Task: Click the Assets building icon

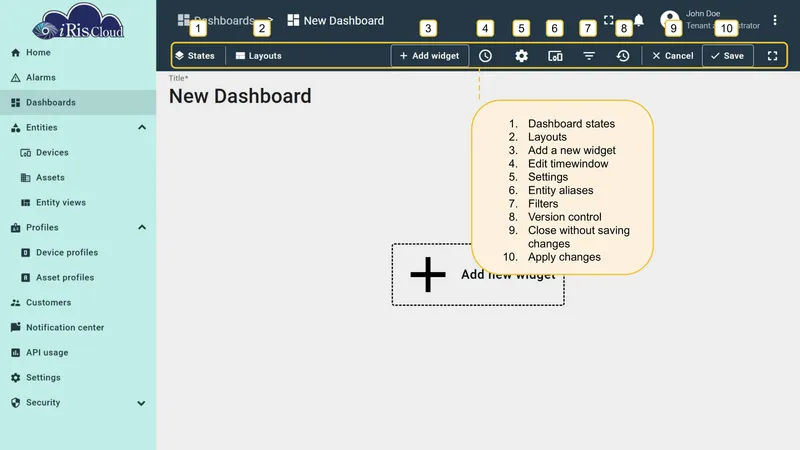Action: pyautogui.click(x=26, y=178)
